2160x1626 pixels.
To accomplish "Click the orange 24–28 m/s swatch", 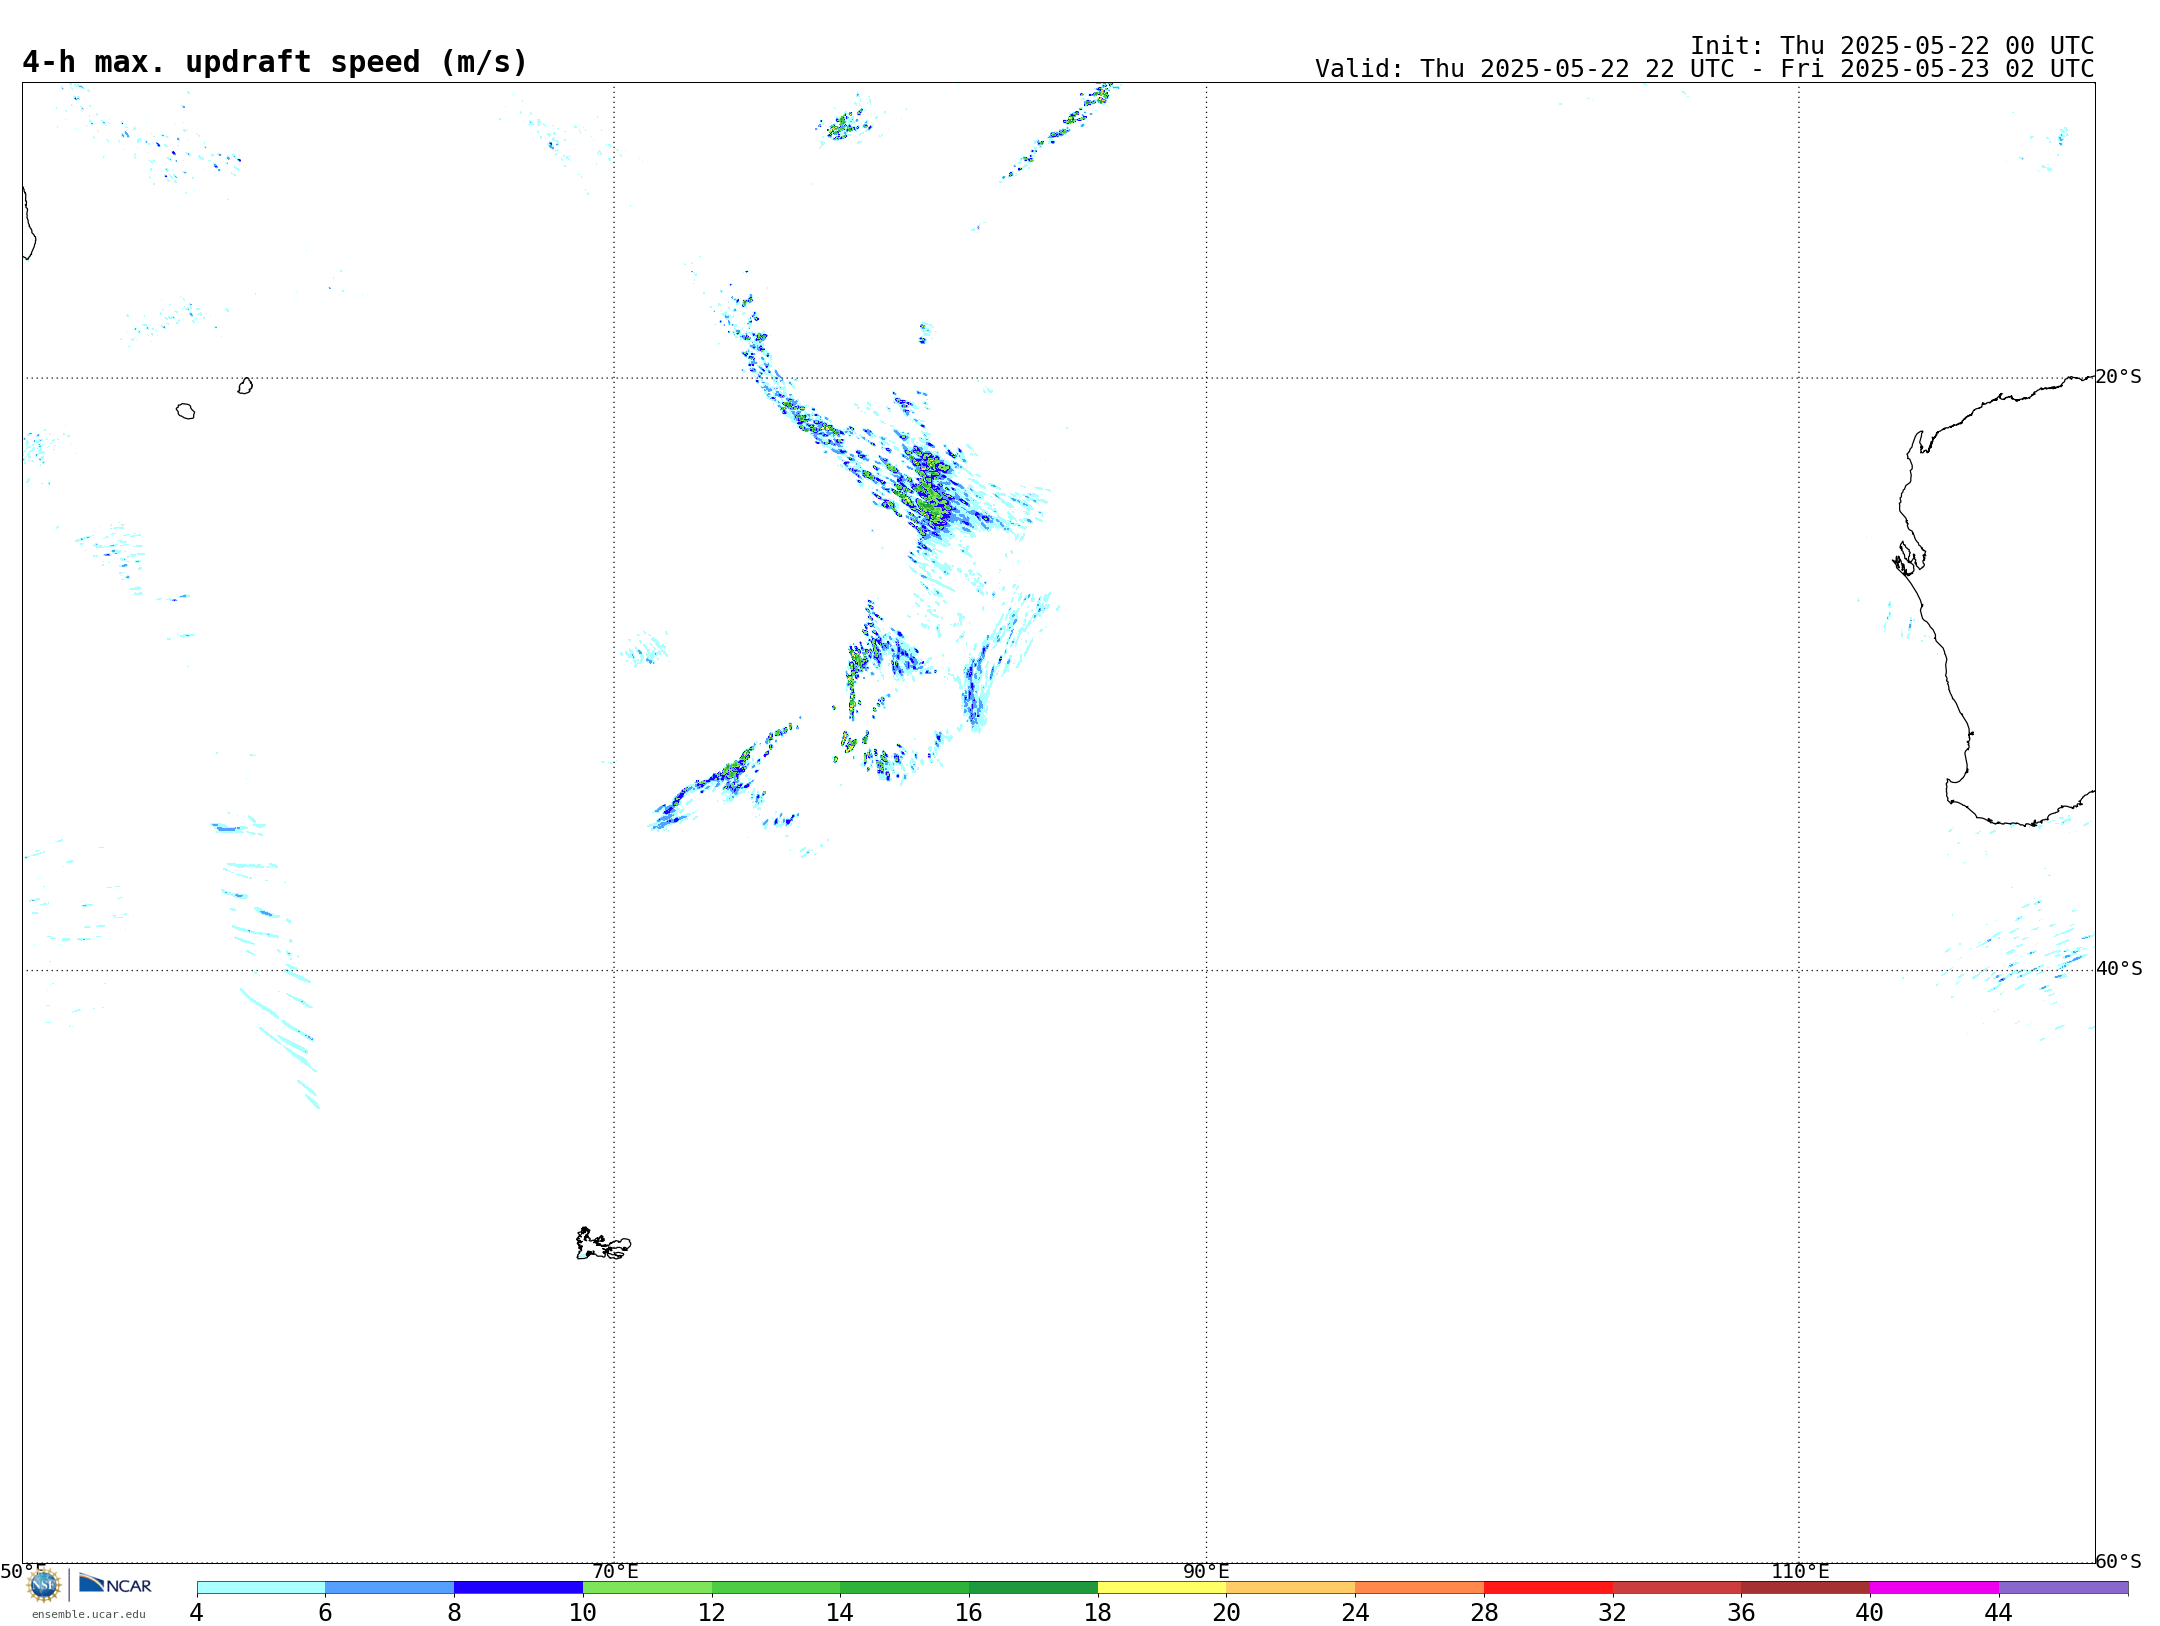I will tap(1420, 1587).
